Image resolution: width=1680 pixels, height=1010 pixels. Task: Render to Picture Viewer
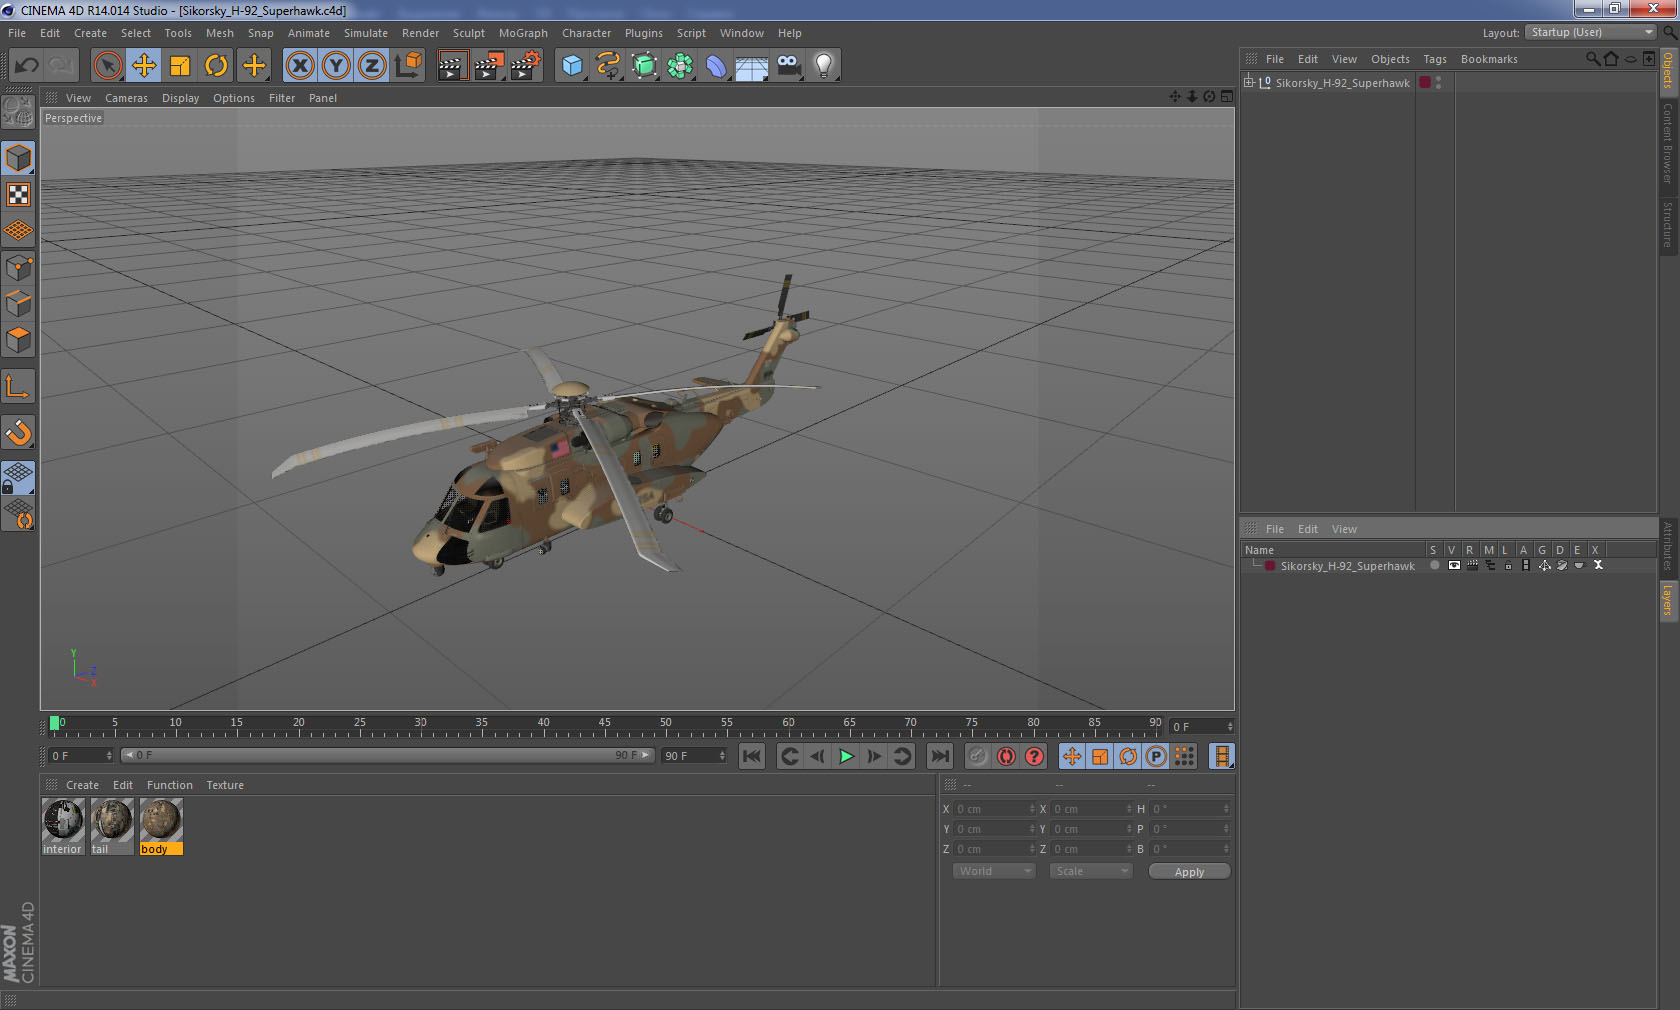tap(489, 66)
